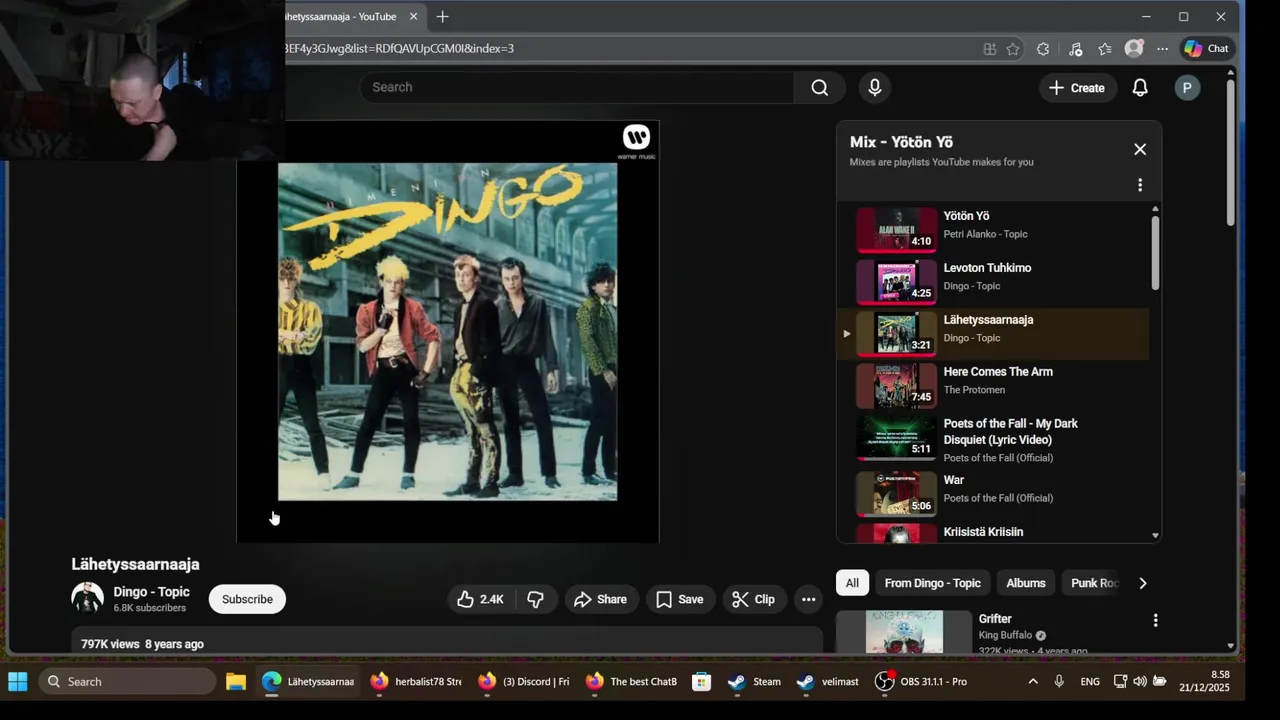Open the Edge profile avatar
The width and height of the screenshot is (1280, 720).
point(1134,48)
